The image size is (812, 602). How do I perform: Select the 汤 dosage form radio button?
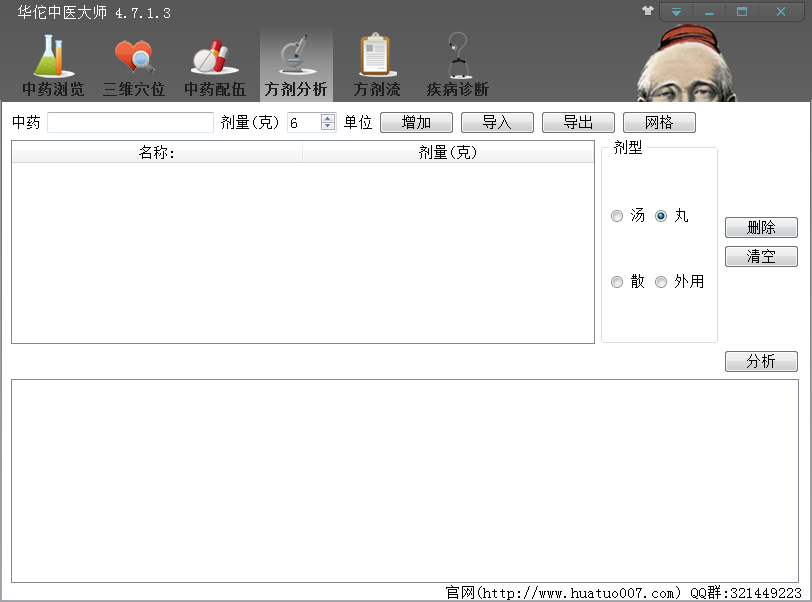(x=617, y=216)
